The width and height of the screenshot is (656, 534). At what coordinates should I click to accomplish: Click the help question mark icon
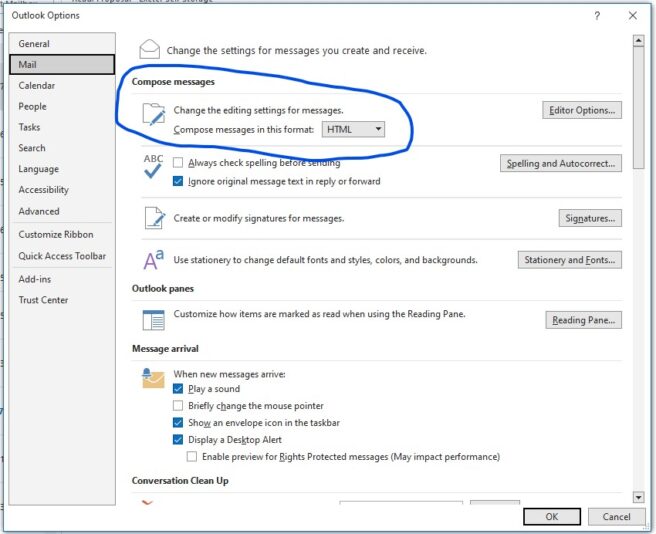(597, 16)
